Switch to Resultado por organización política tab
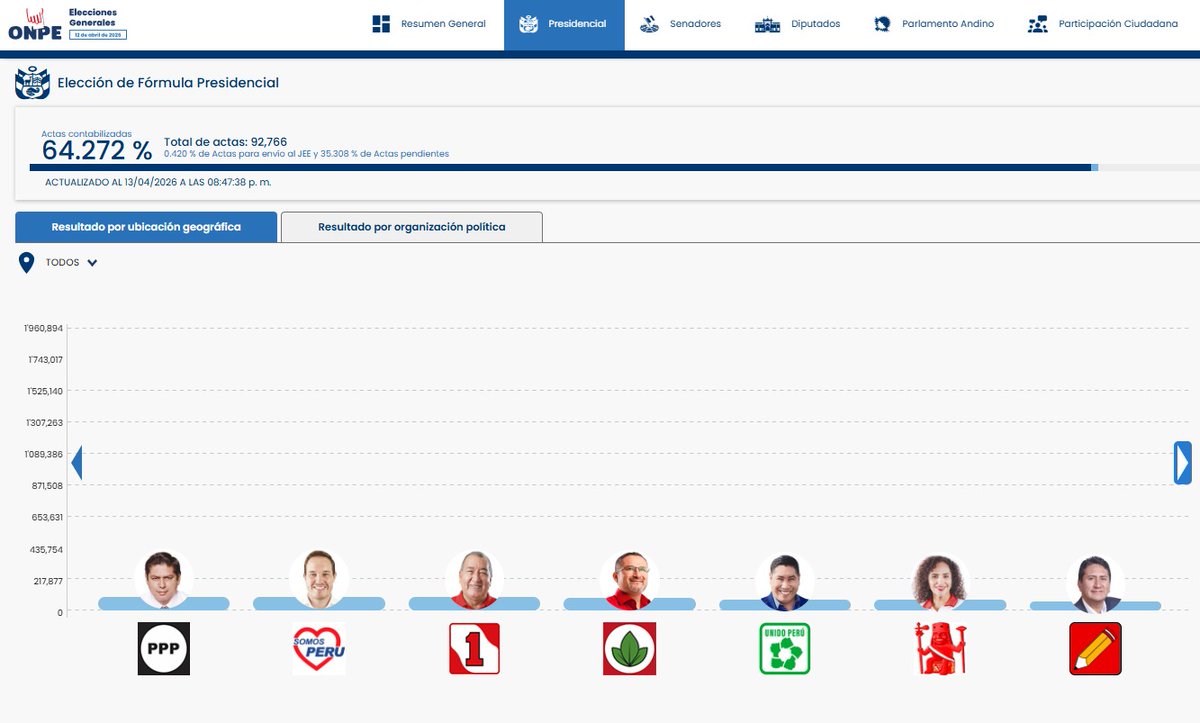This screenshot has height=723, width=1200. (411, 227)
